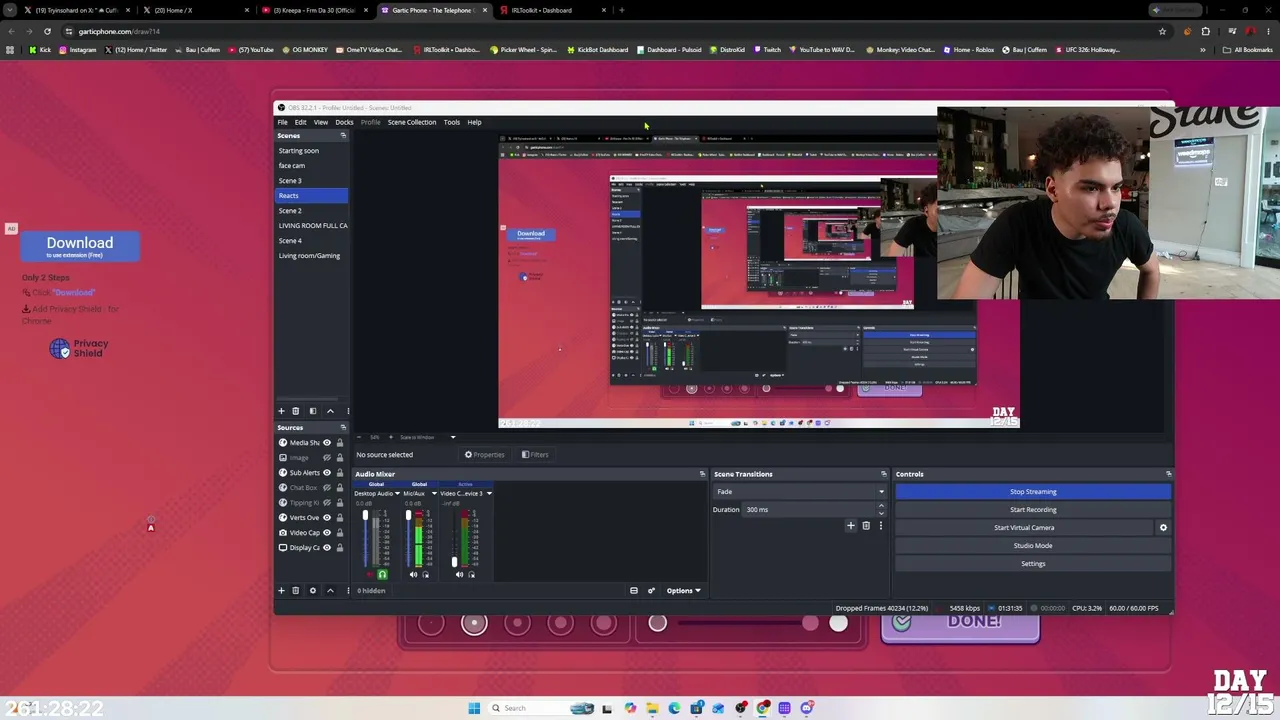The height and width of the screenshot is (720, 1280).
Task: Open Windows Start menu on taskbar
Action: (x=474, y=708)
